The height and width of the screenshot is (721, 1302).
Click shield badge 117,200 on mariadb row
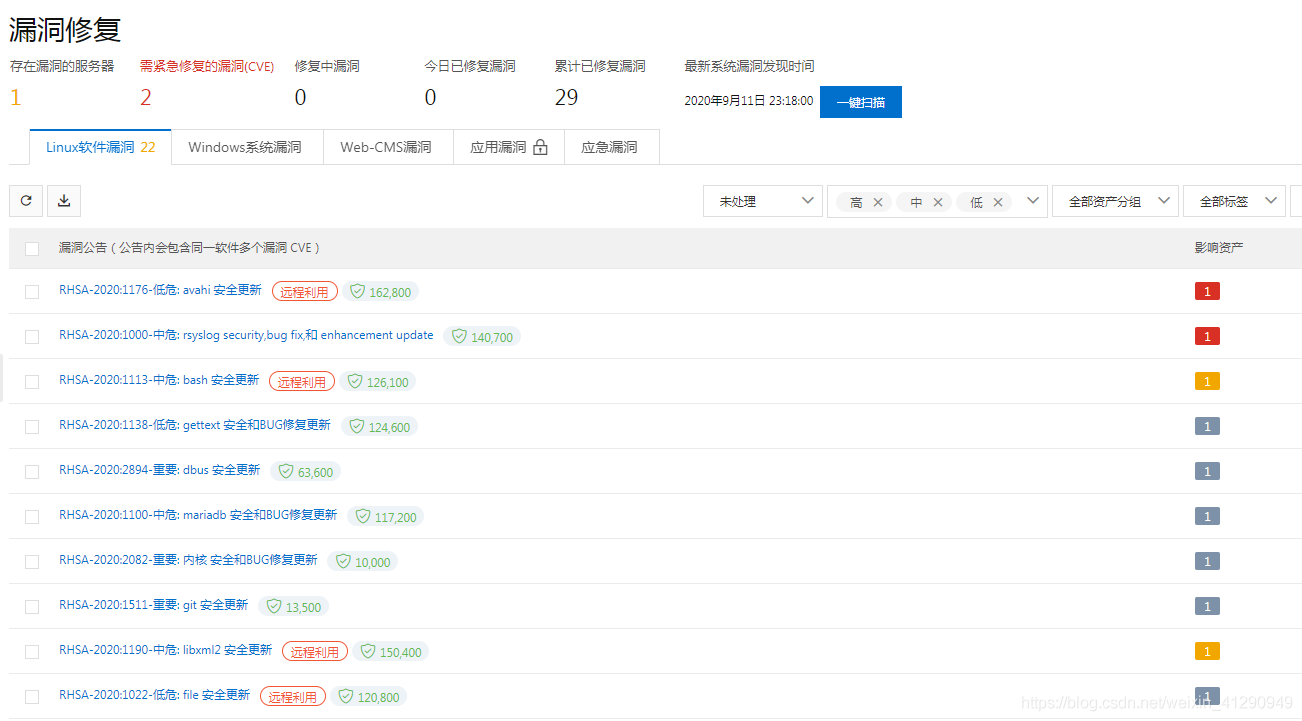(386, 517)
